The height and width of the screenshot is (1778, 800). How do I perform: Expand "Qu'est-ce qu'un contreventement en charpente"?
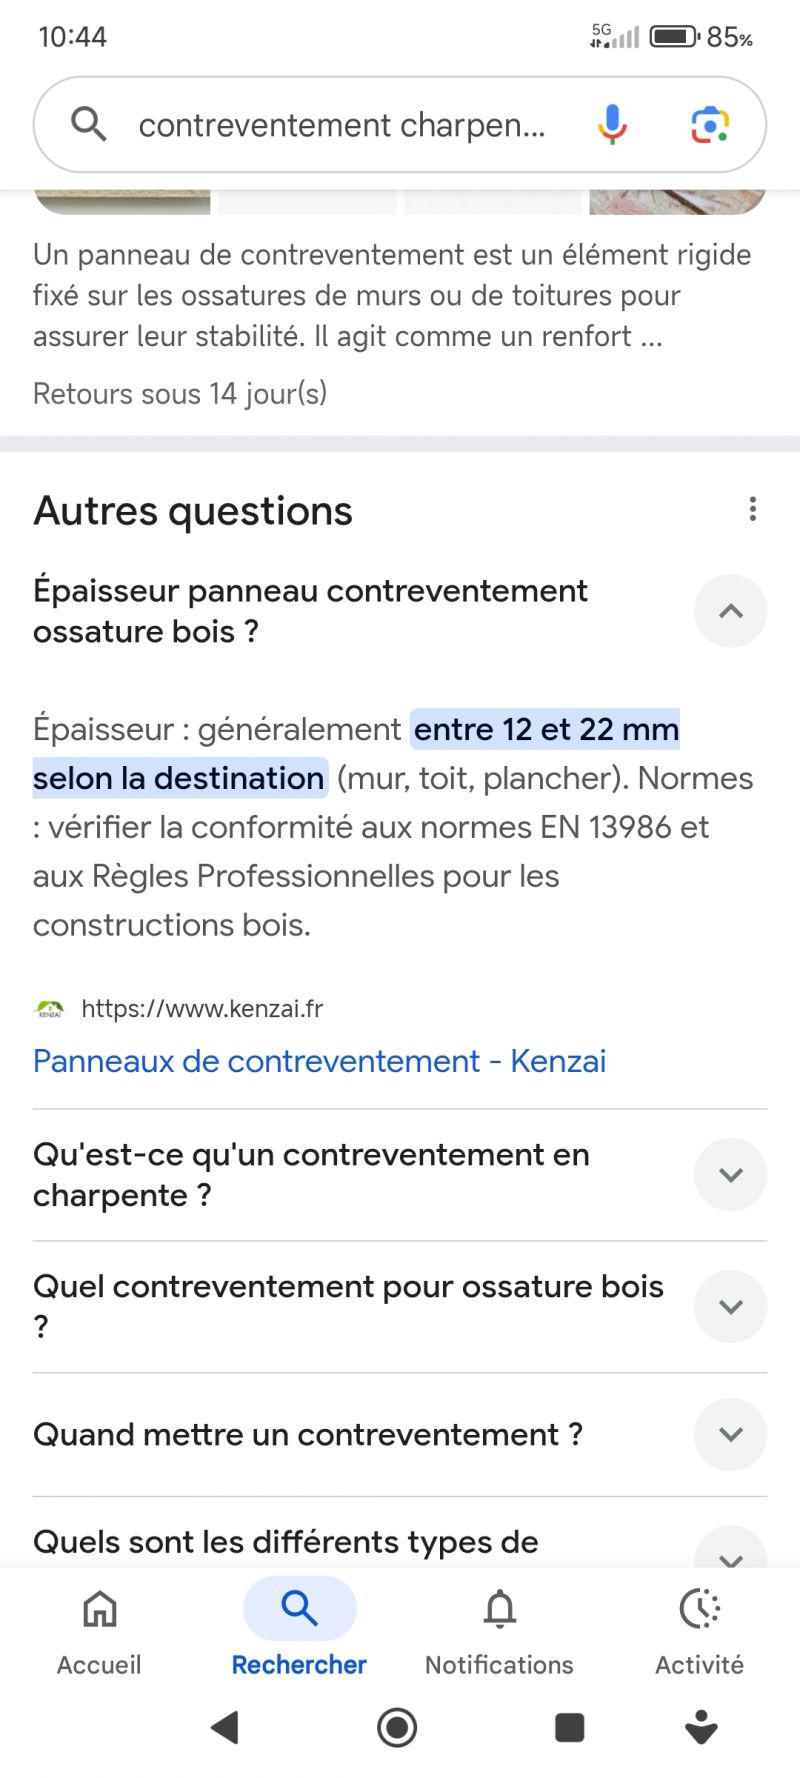coord(730,1175)
